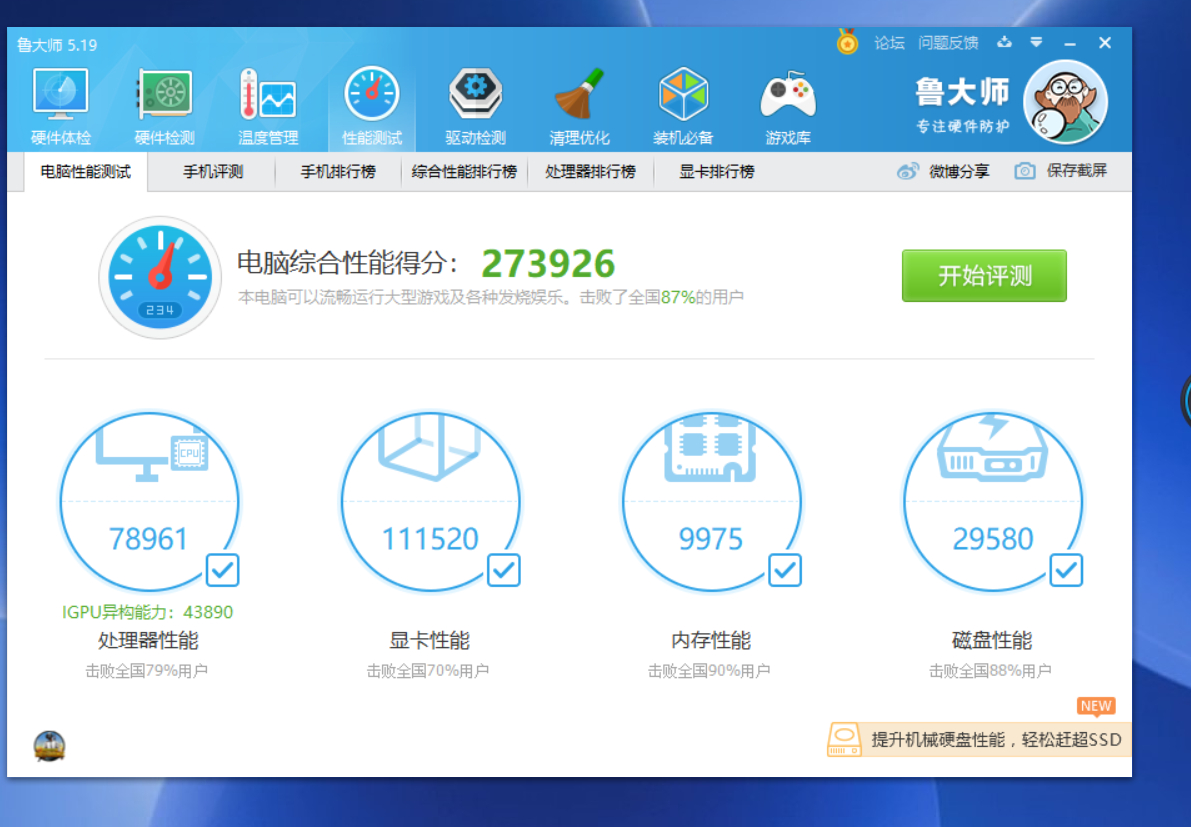Click IGPU异构能力: 43890 text

pos(147,612)
